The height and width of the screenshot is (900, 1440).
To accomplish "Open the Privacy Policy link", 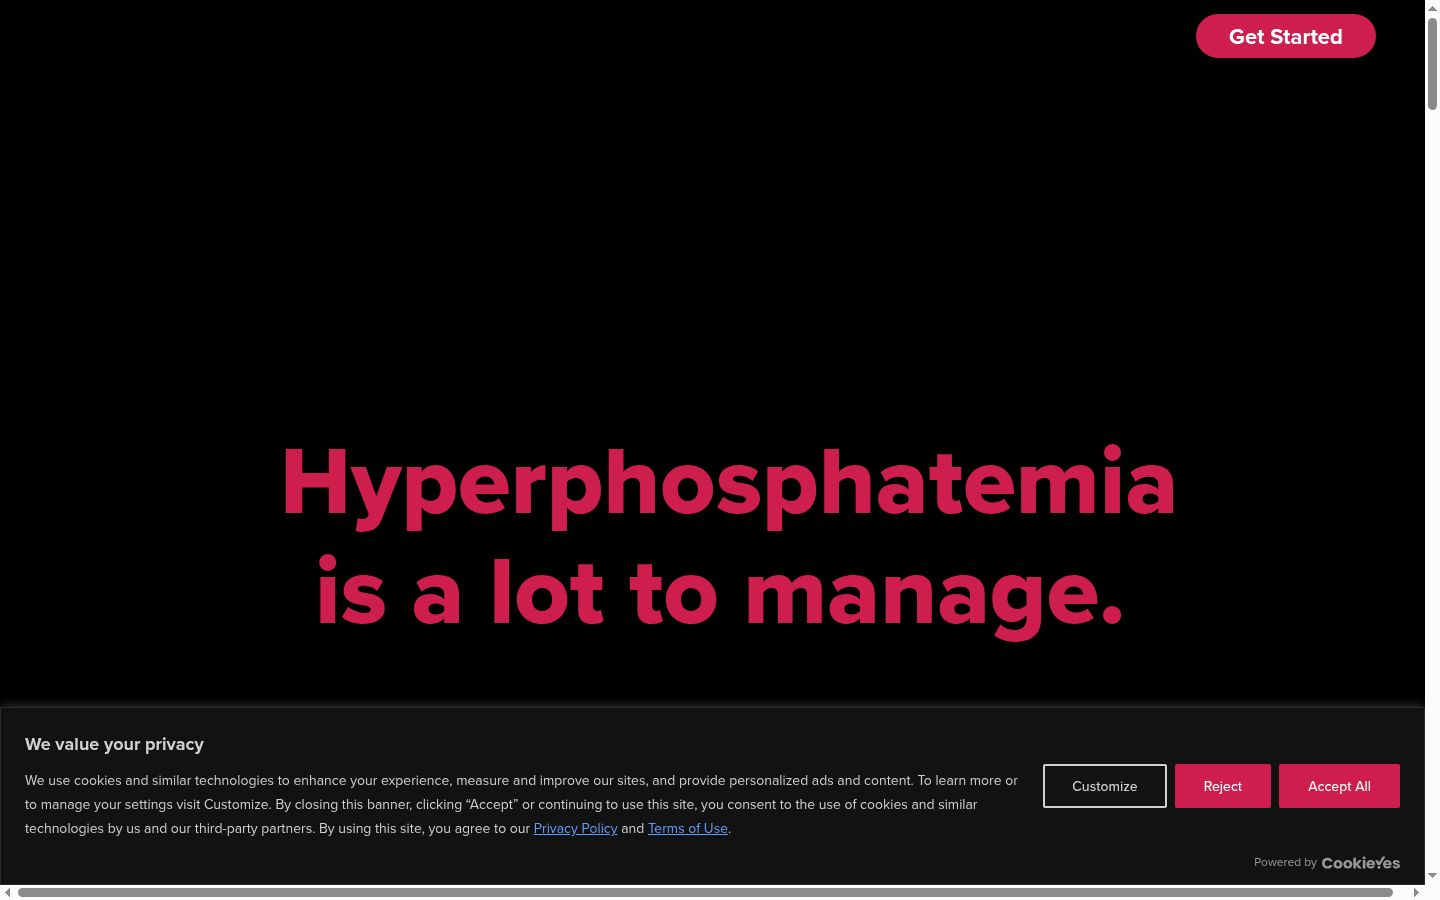I will pos(575,828).
